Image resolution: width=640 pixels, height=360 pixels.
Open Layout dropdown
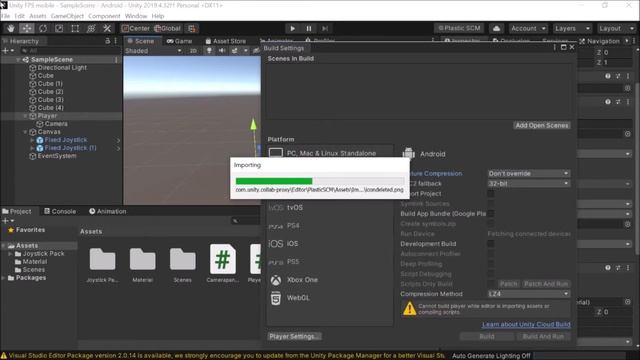tap(616, 28)
